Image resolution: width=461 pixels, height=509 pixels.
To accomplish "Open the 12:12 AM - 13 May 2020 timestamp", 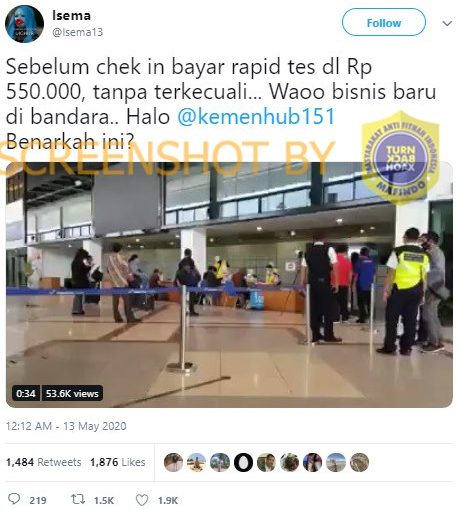I will 66,426.
